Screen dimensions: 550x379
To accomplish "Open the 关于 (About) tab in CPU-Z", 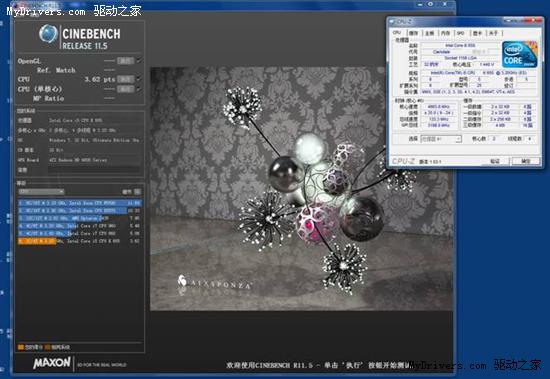I will pyautogui.click(x=494, y=33).
